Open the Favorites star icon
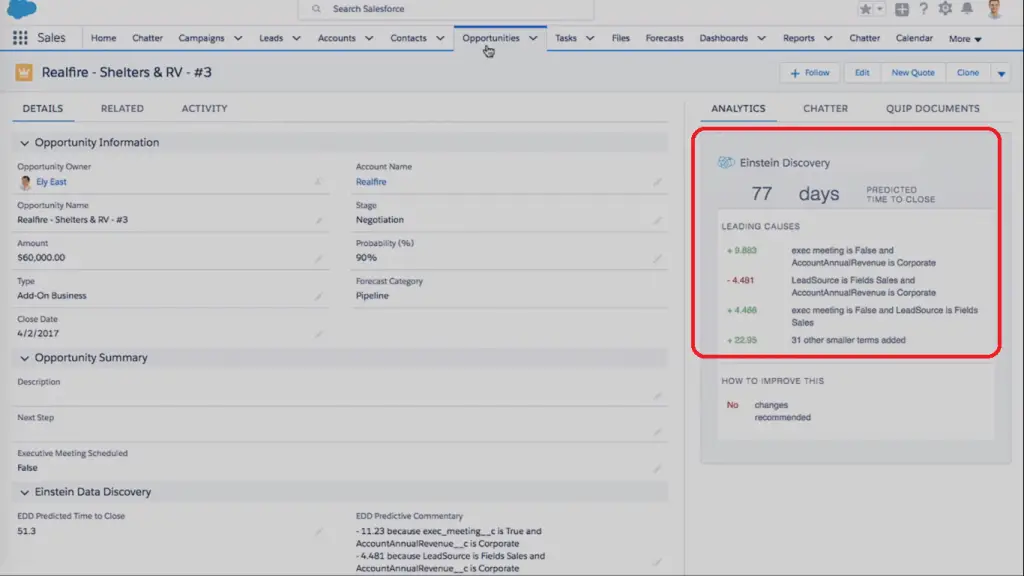 pos(865,9)
